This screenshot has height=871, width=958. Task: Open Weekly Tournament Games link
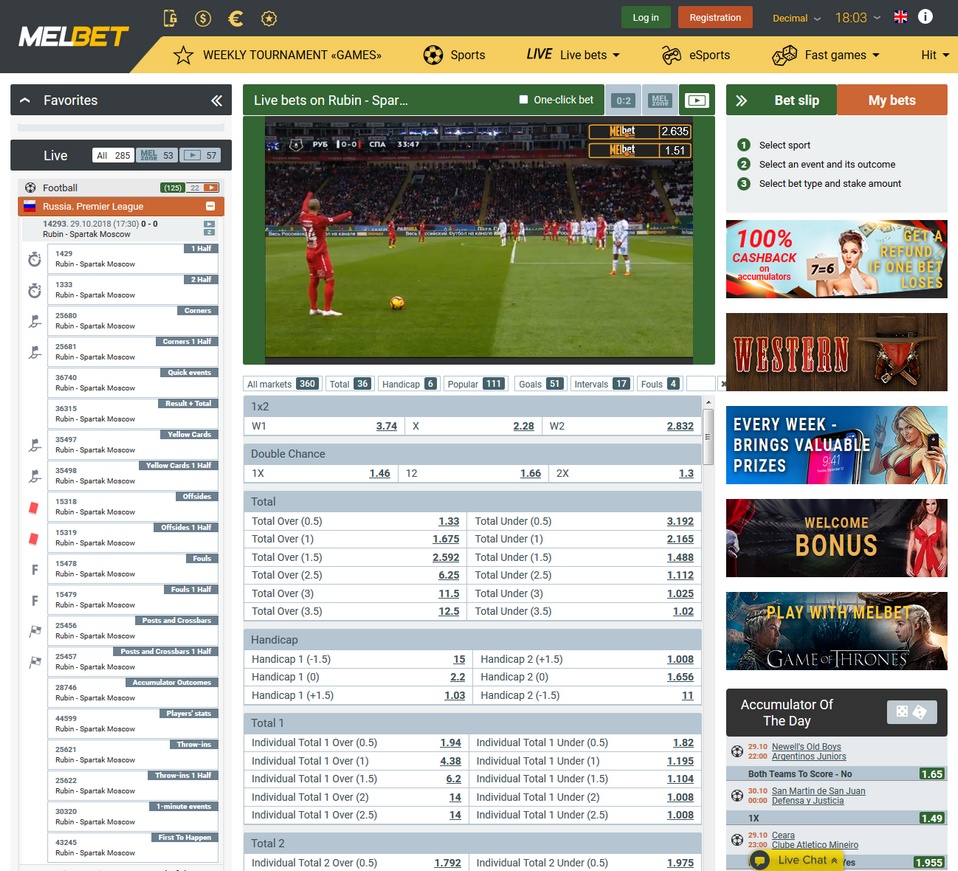[292, 55]
